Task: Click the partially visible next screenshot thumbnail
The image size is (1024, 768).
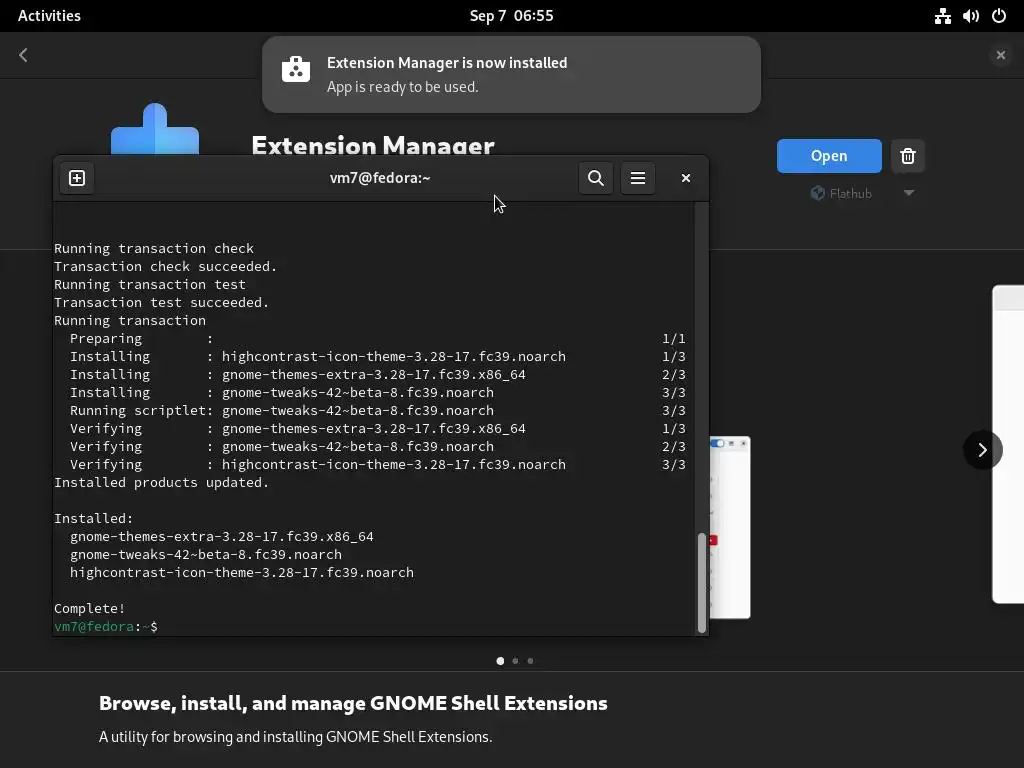Action: pyautogui.click(x=1008, y=444)
